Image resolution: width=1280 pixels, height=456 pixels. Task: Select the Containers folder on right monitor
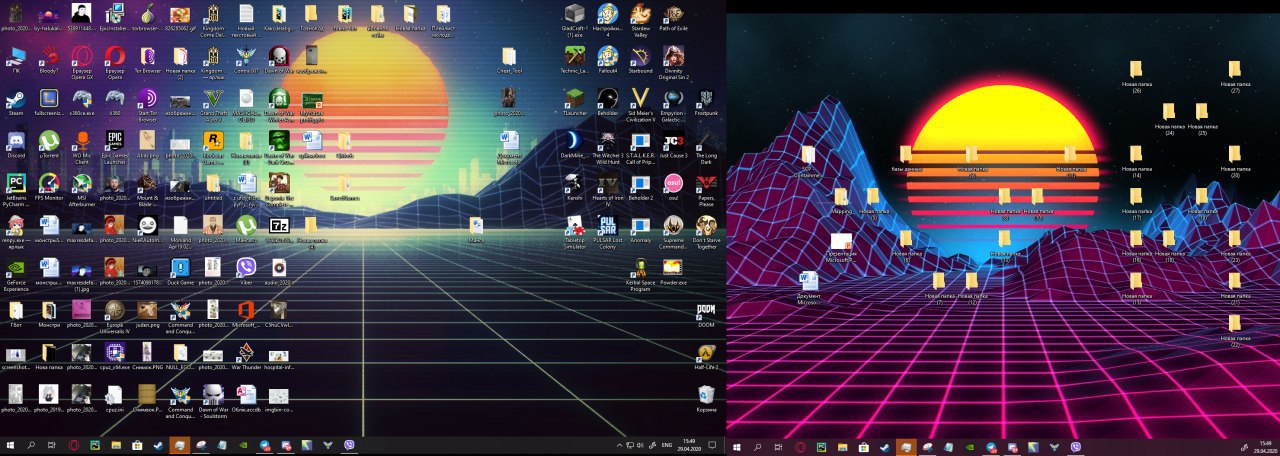click(808, 160)
